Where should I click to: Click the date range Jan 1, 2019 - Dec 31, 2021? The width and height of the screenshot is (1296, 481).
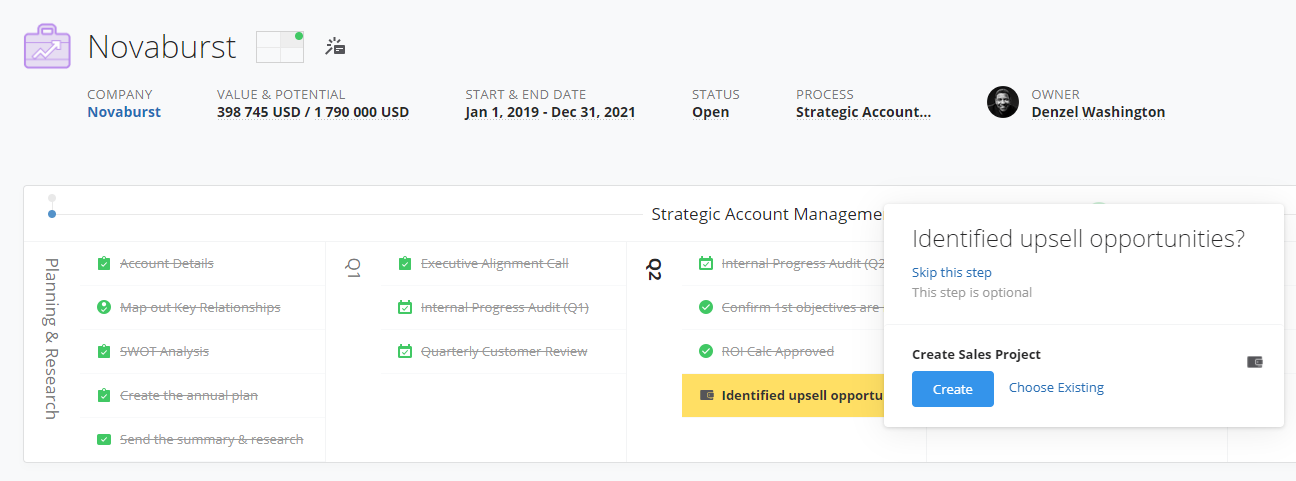(x=550, y=112)
